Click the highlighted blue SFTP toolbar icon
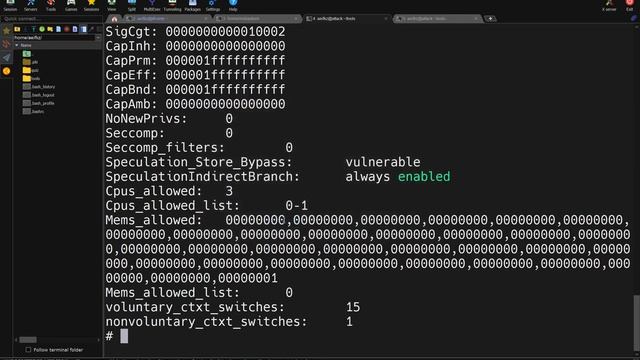 click(x=83, y=29)
